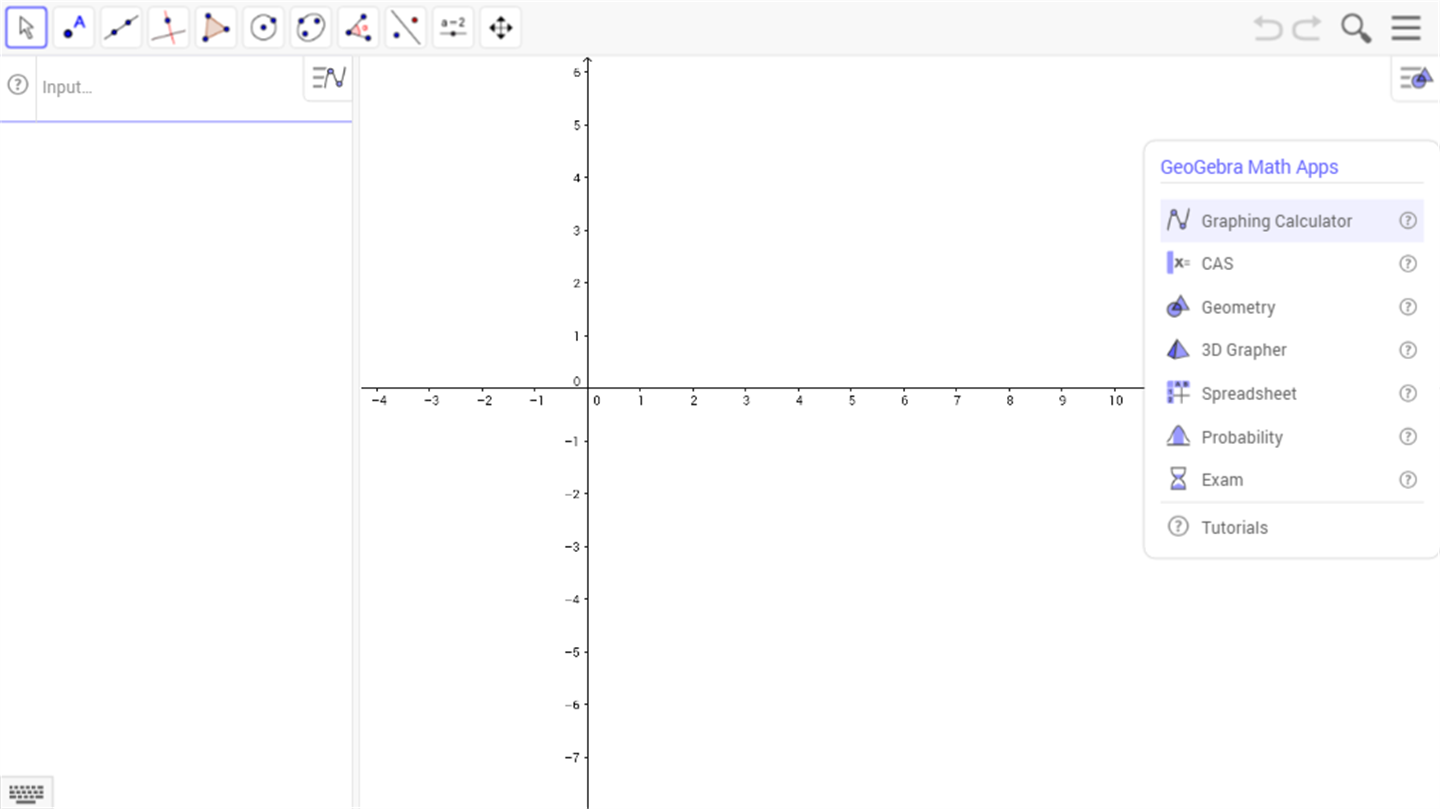Click the algebra Input field
The image size is (1440, 809).
click(x=170, y=87)
